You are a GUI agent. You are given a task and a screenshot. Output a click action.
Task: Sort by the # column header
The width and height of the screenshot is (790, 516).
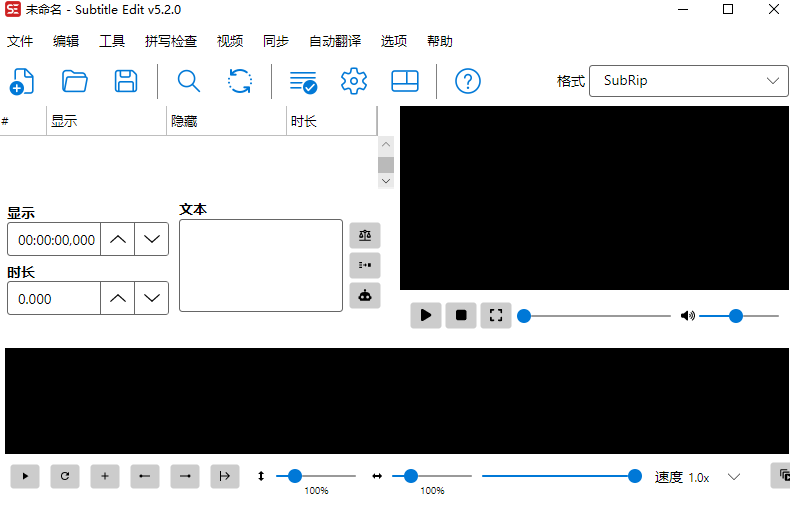click(x=23, y=121)
